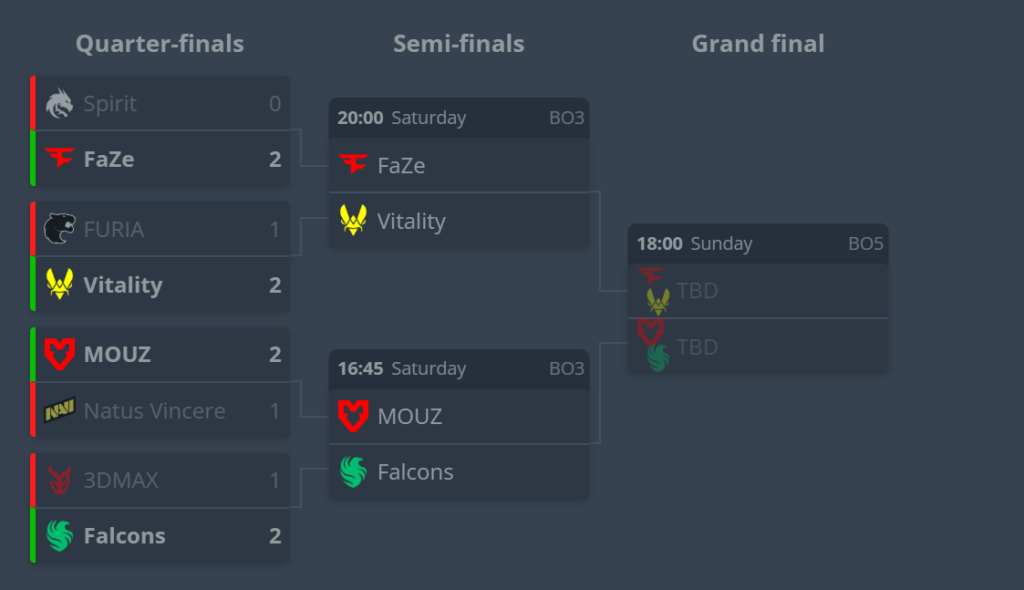Click the FURIA quarter-final score of 1
The image size is (1024, 590).
point(275,230)
